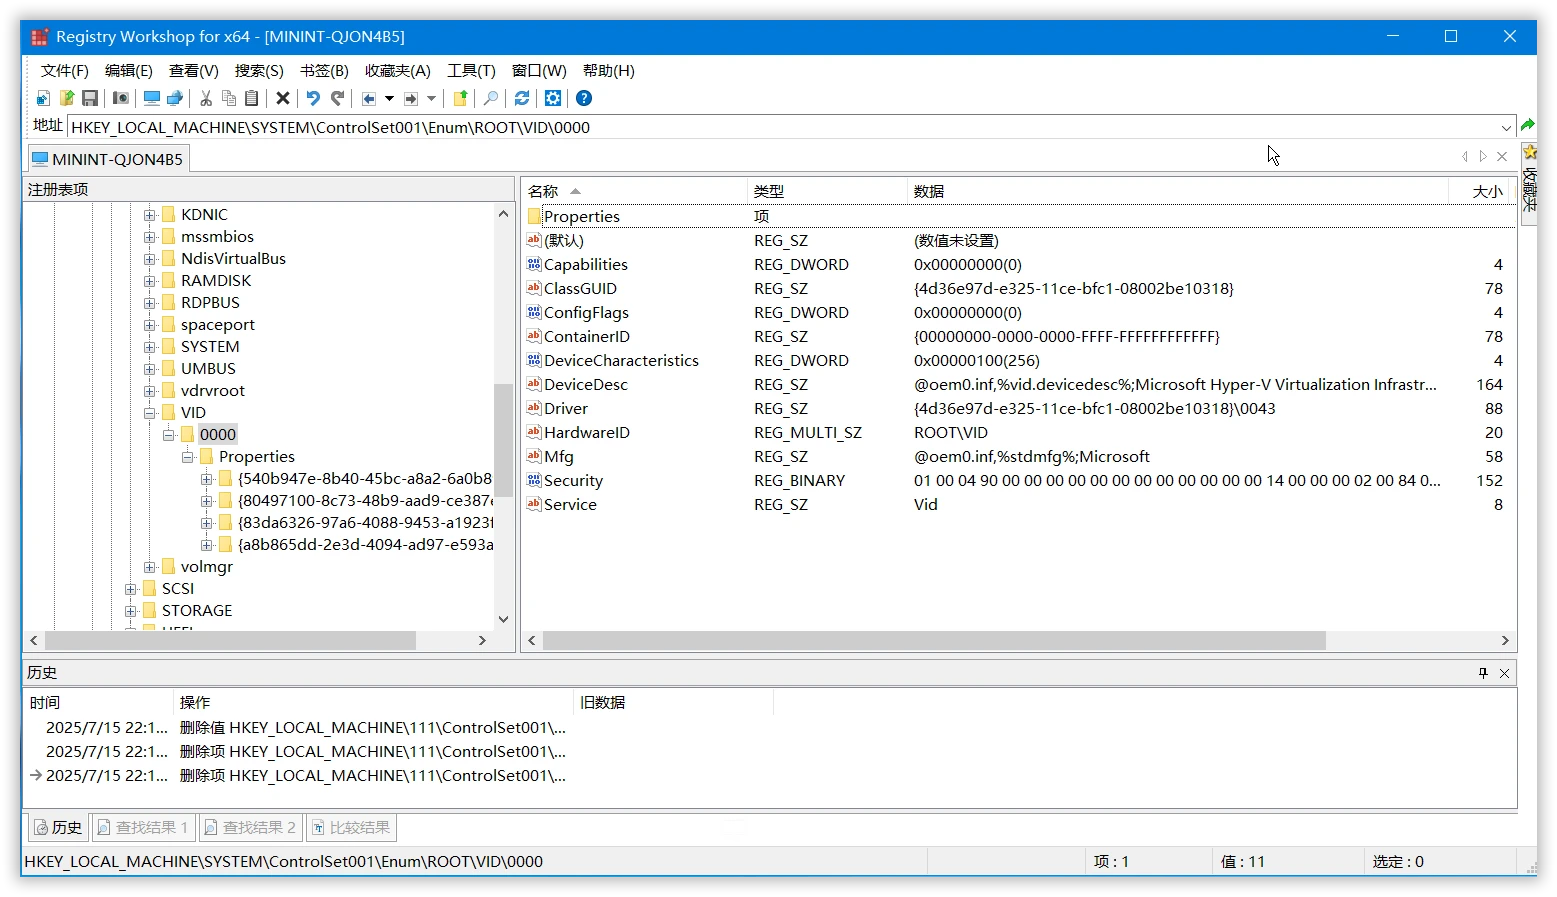Open toolbar Options with the gear icon
Screen dimensions: 1557x897
click(553, 97)
